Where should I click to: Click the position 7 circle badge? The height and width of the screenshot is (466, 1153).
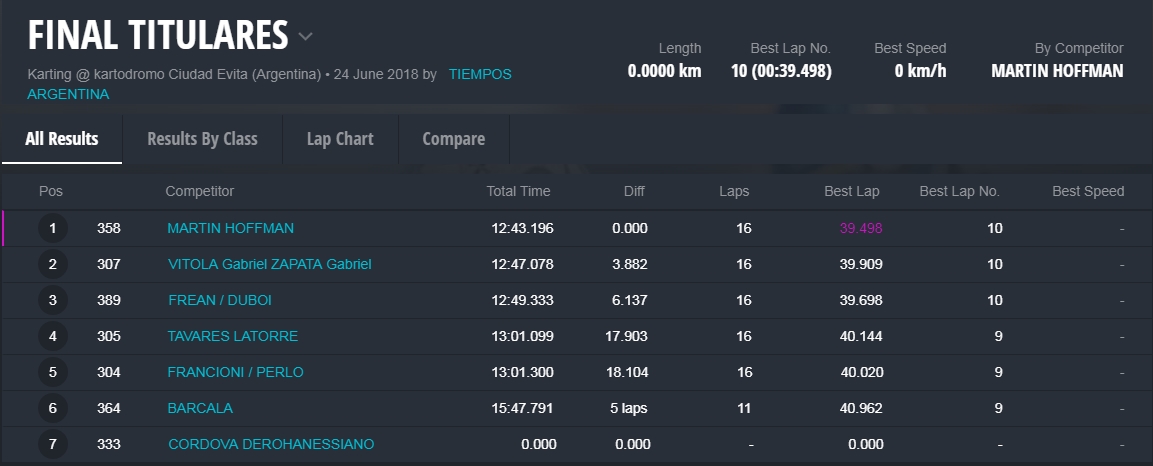coord(52,444)
